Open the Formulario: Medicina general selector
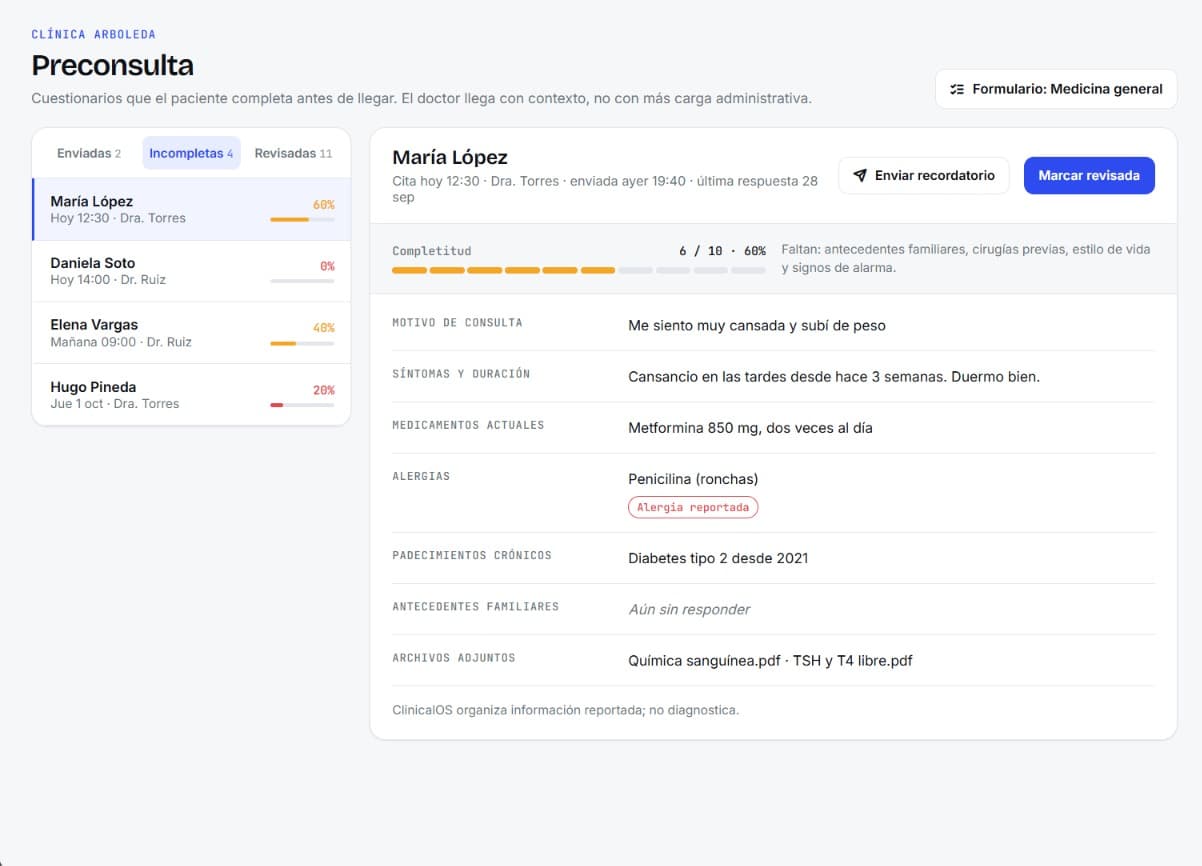 coord(1056,89)
